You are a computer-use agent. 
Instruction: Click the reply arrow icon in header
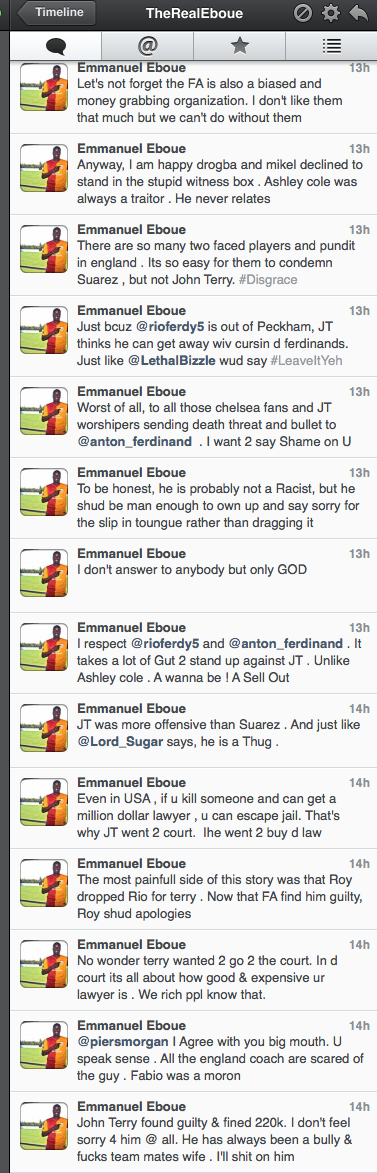tap(358, 13)
